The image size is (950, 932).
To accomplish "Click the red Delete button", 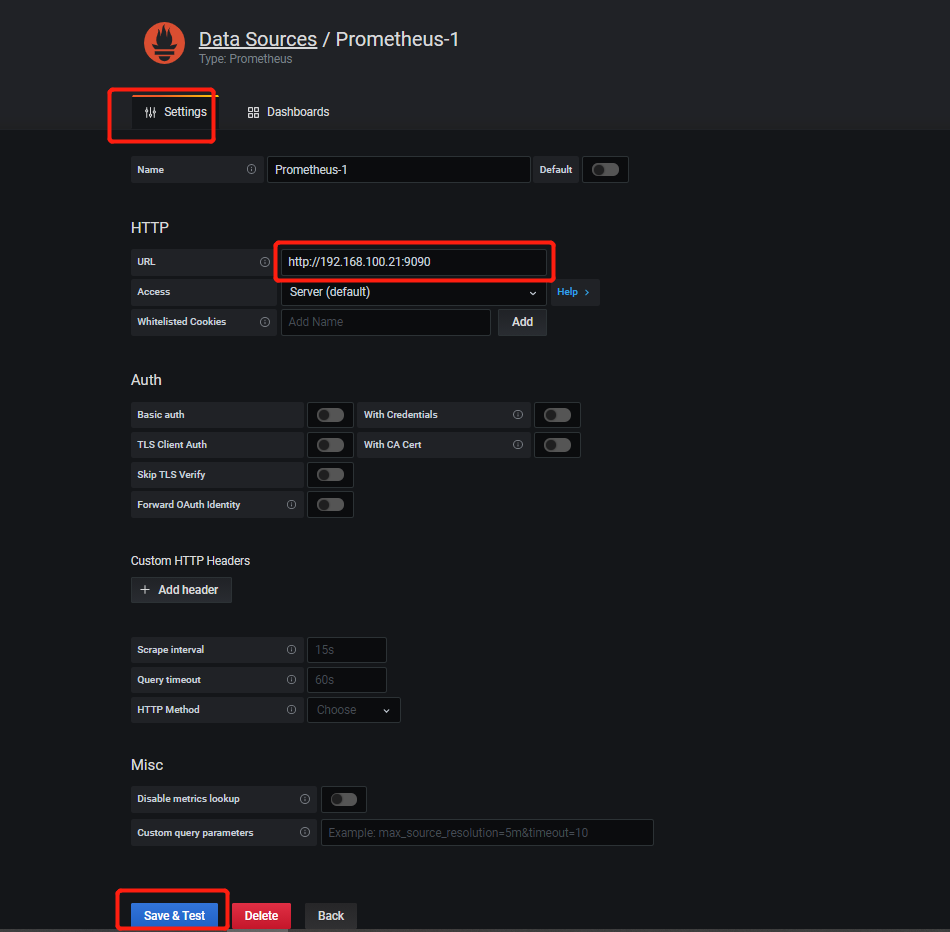I will [261, 916].
